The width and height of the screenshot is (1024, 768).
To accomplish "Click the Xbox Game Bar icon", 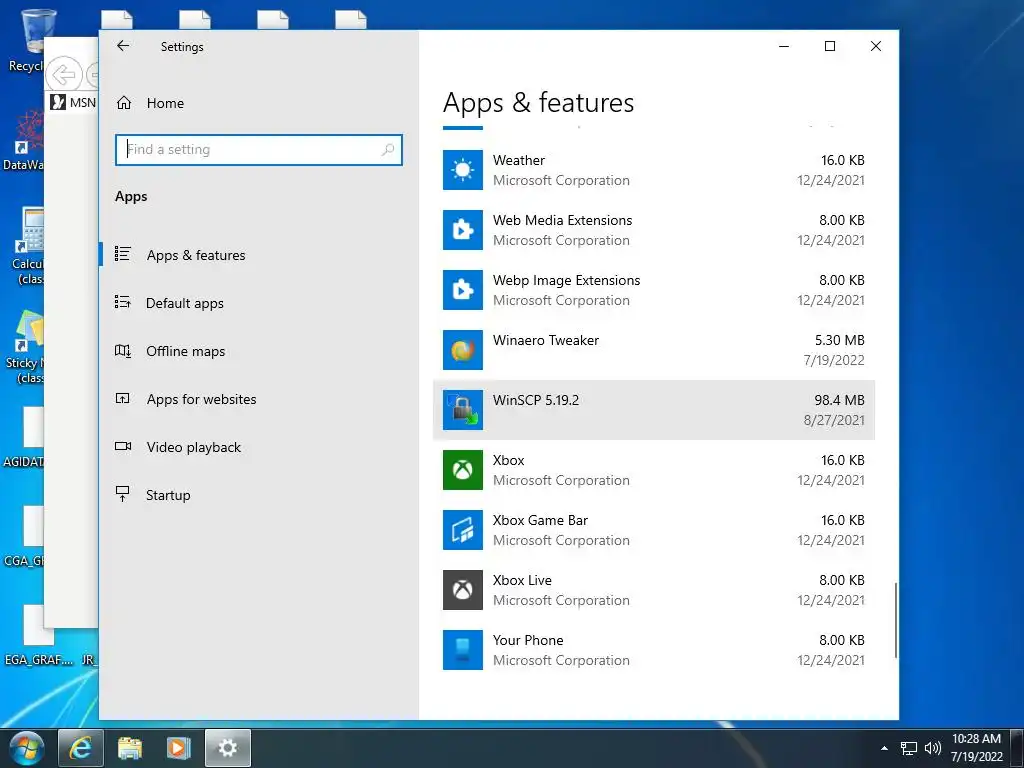I will tap(462, 530).
